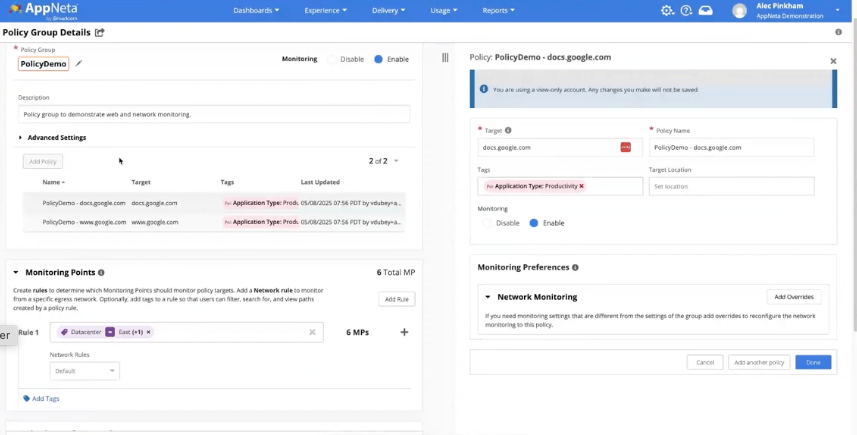Select Disable for policy group monitoring
The width and height of the screenshot is (857, 435).
pyautogui.click(x=332, y=59)
